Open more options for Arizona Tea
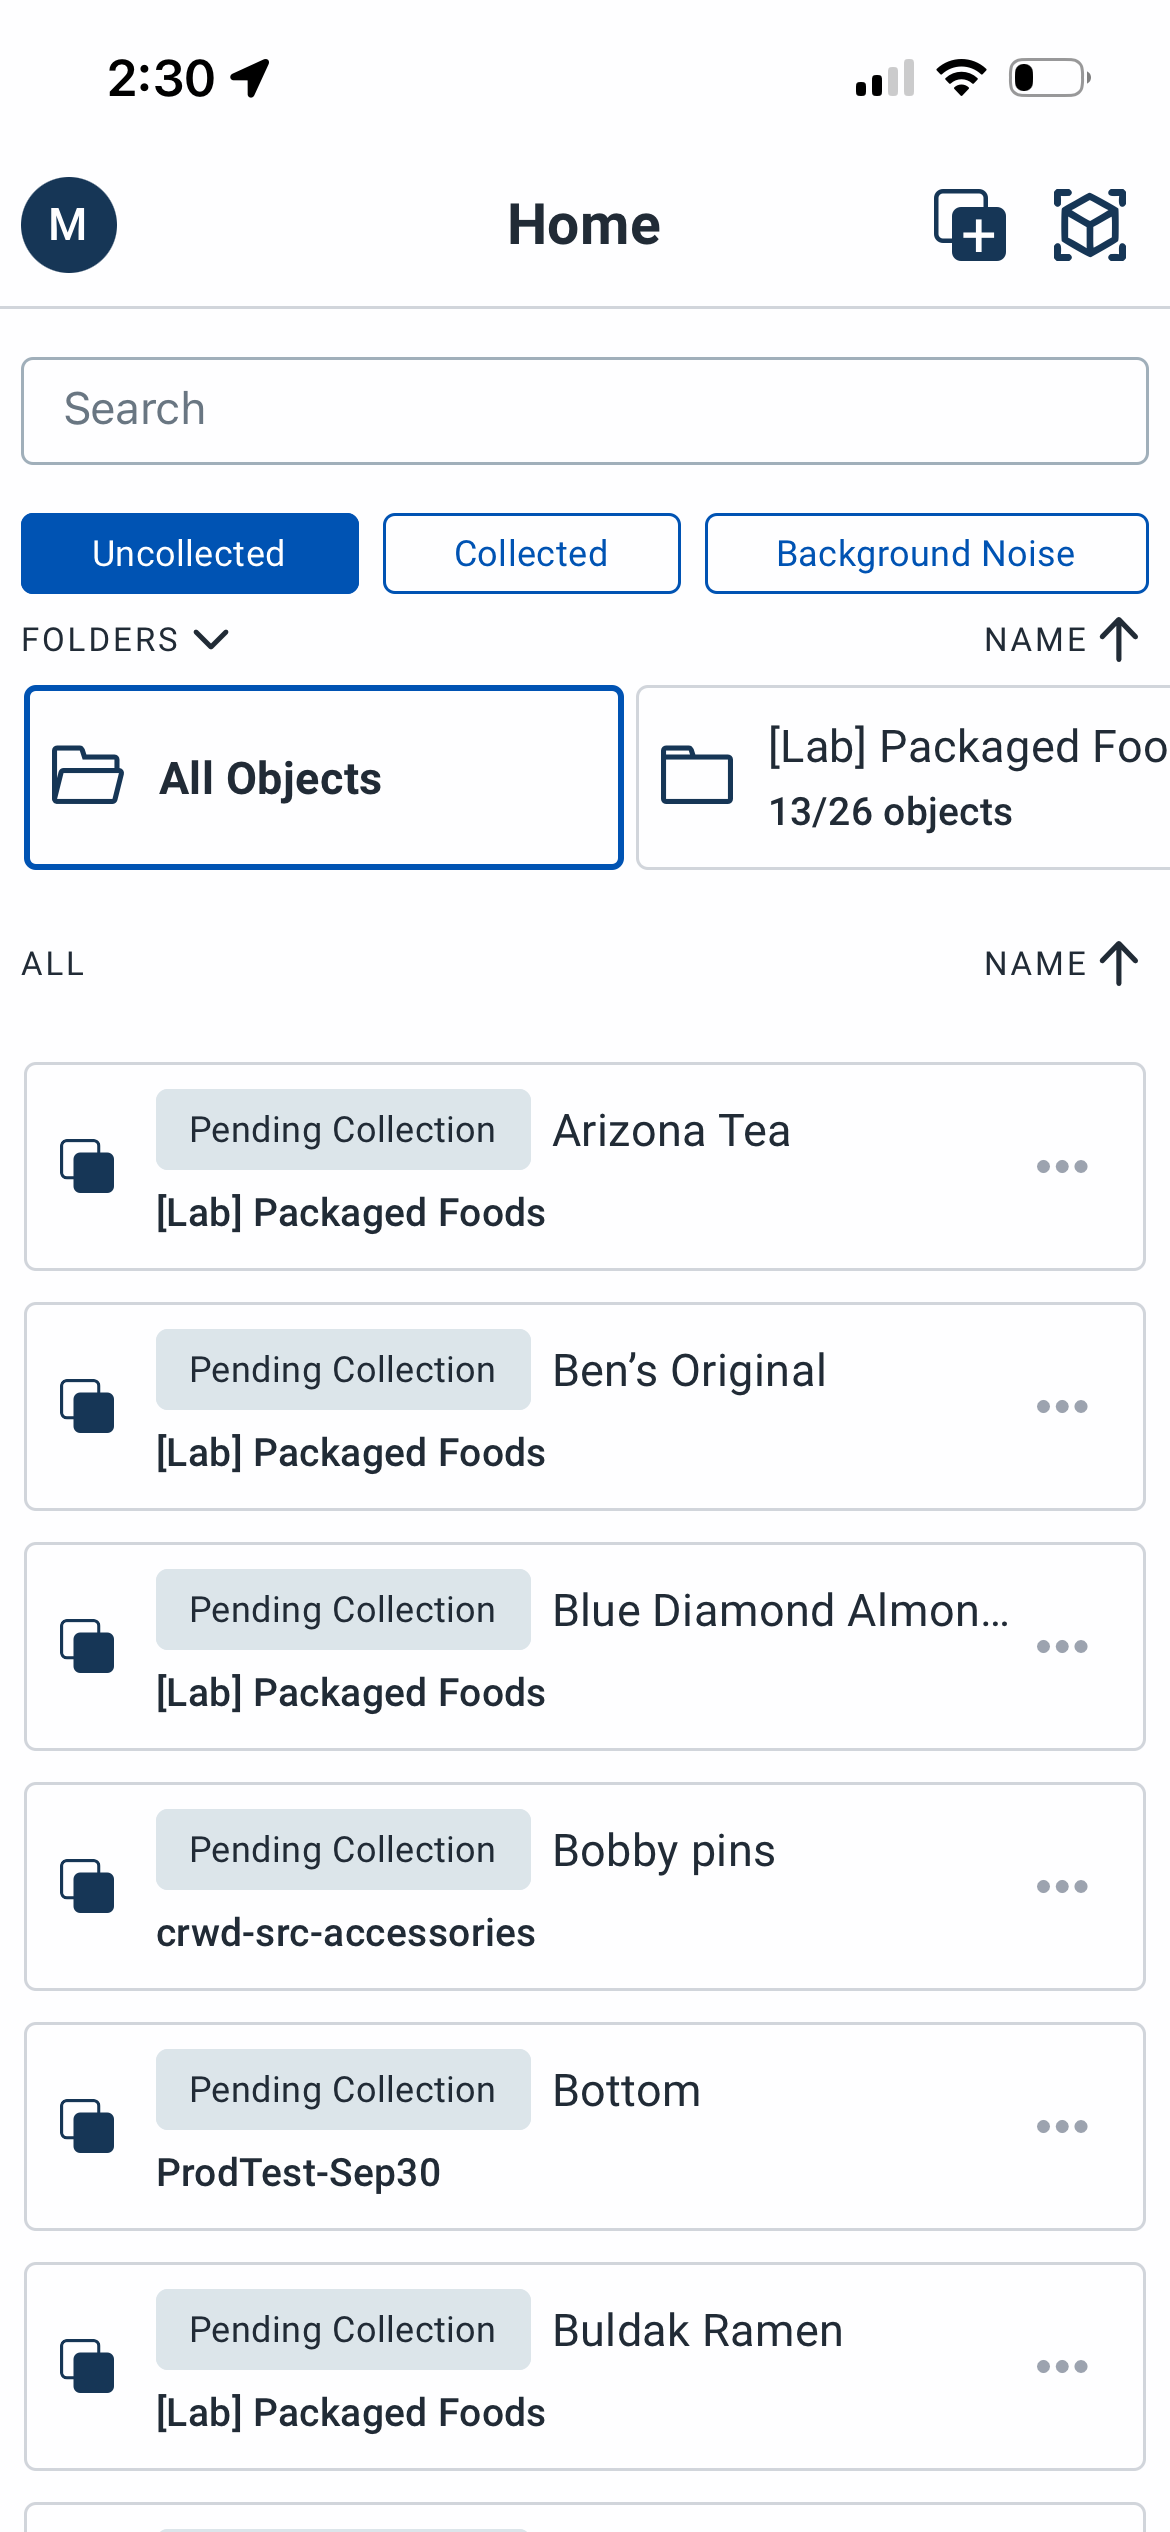1170x2532 pixels. coord(1061,1167)
